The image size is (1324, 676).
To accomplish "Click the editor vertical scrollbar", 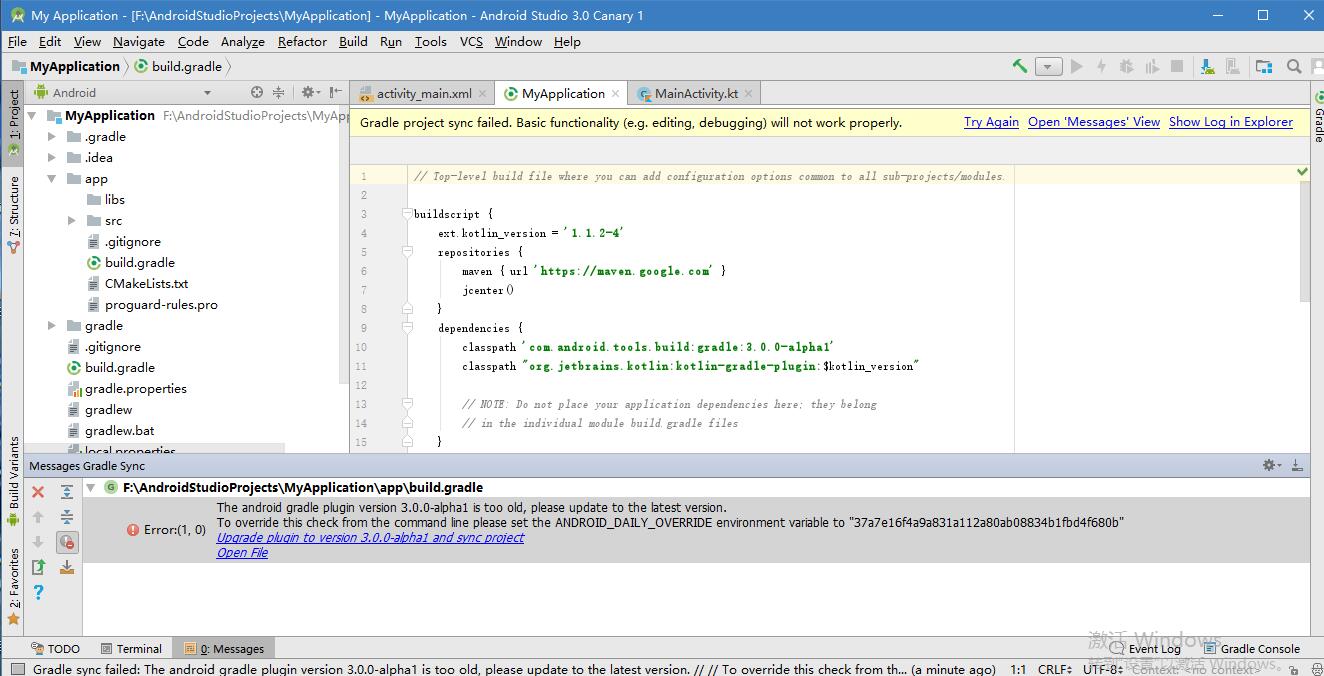I will pyautogui.click(x=1303, y=243).
